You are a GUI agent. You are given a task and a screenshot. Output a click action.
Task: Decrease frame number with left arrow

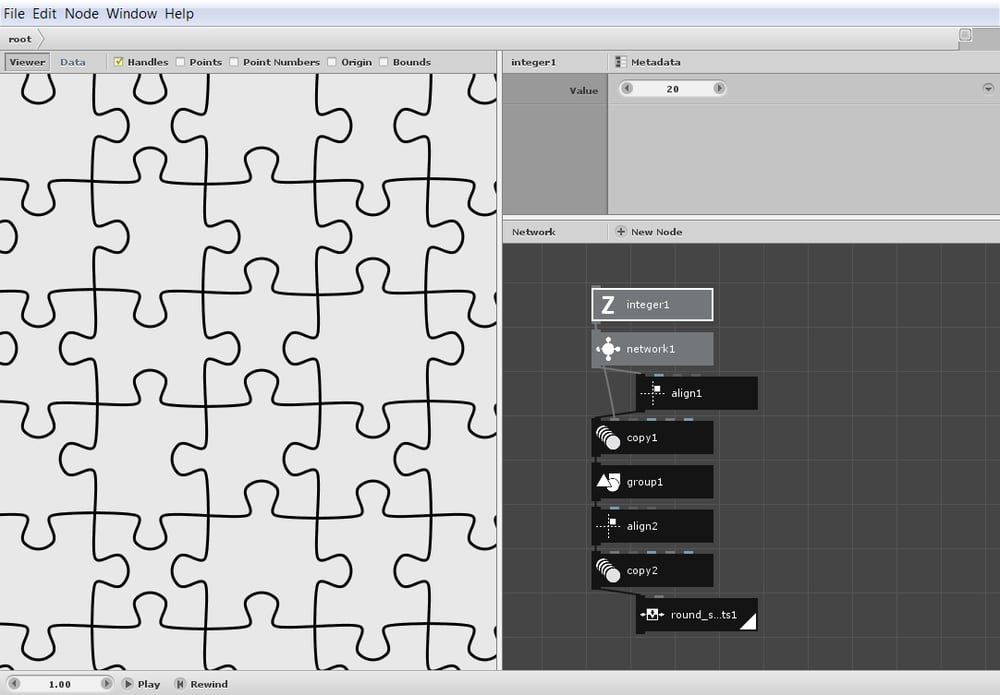tap(14, 684)
